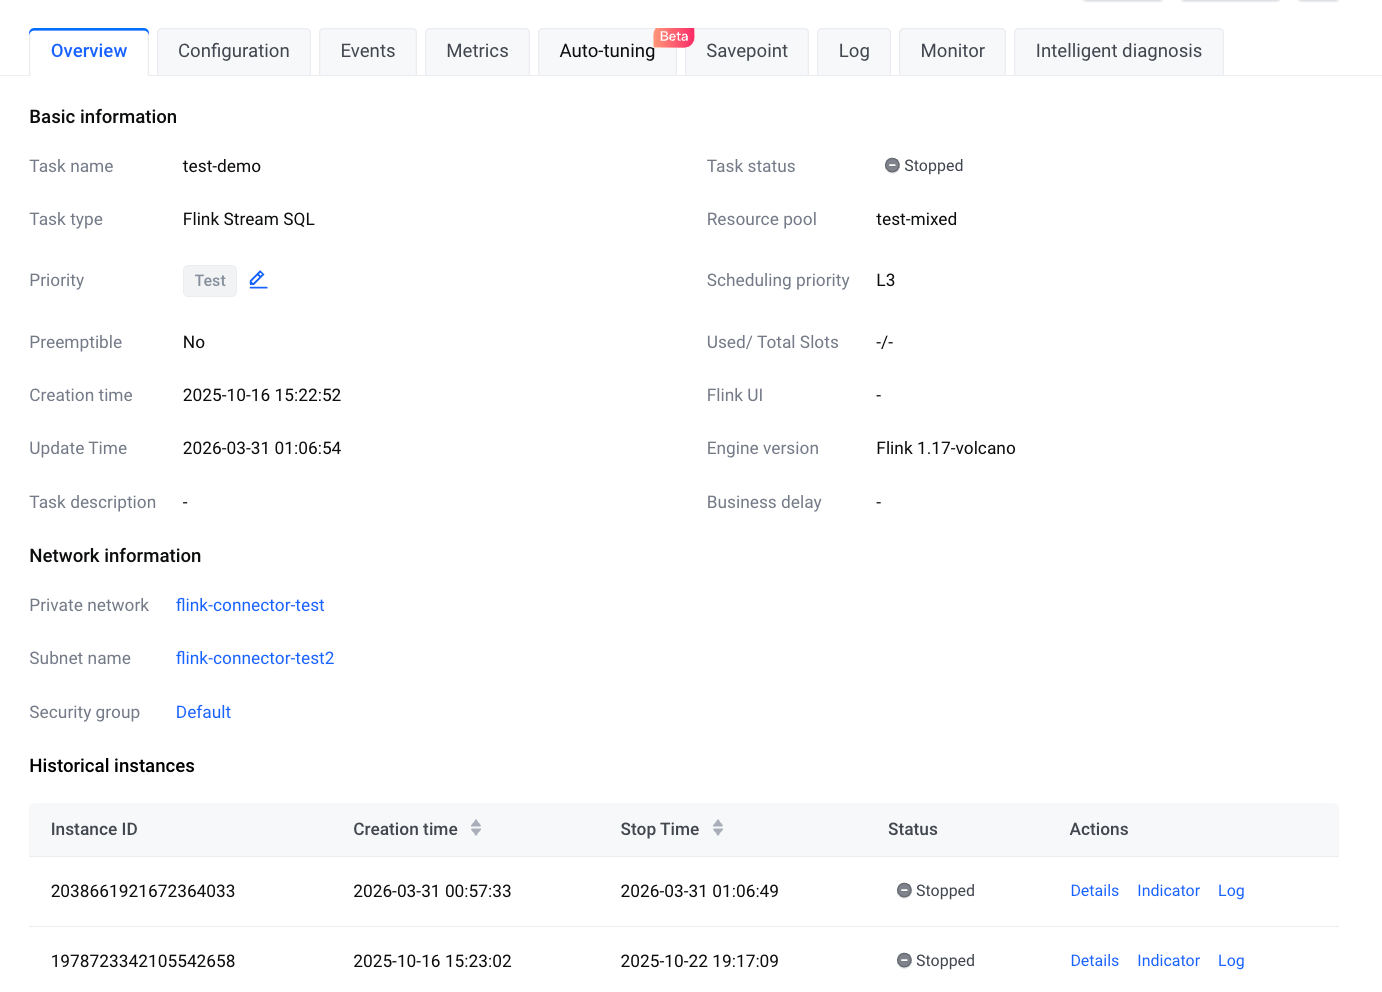Edit priority with the pencil icon
This screenshot has width=1382, height=992.
(258, 280)
